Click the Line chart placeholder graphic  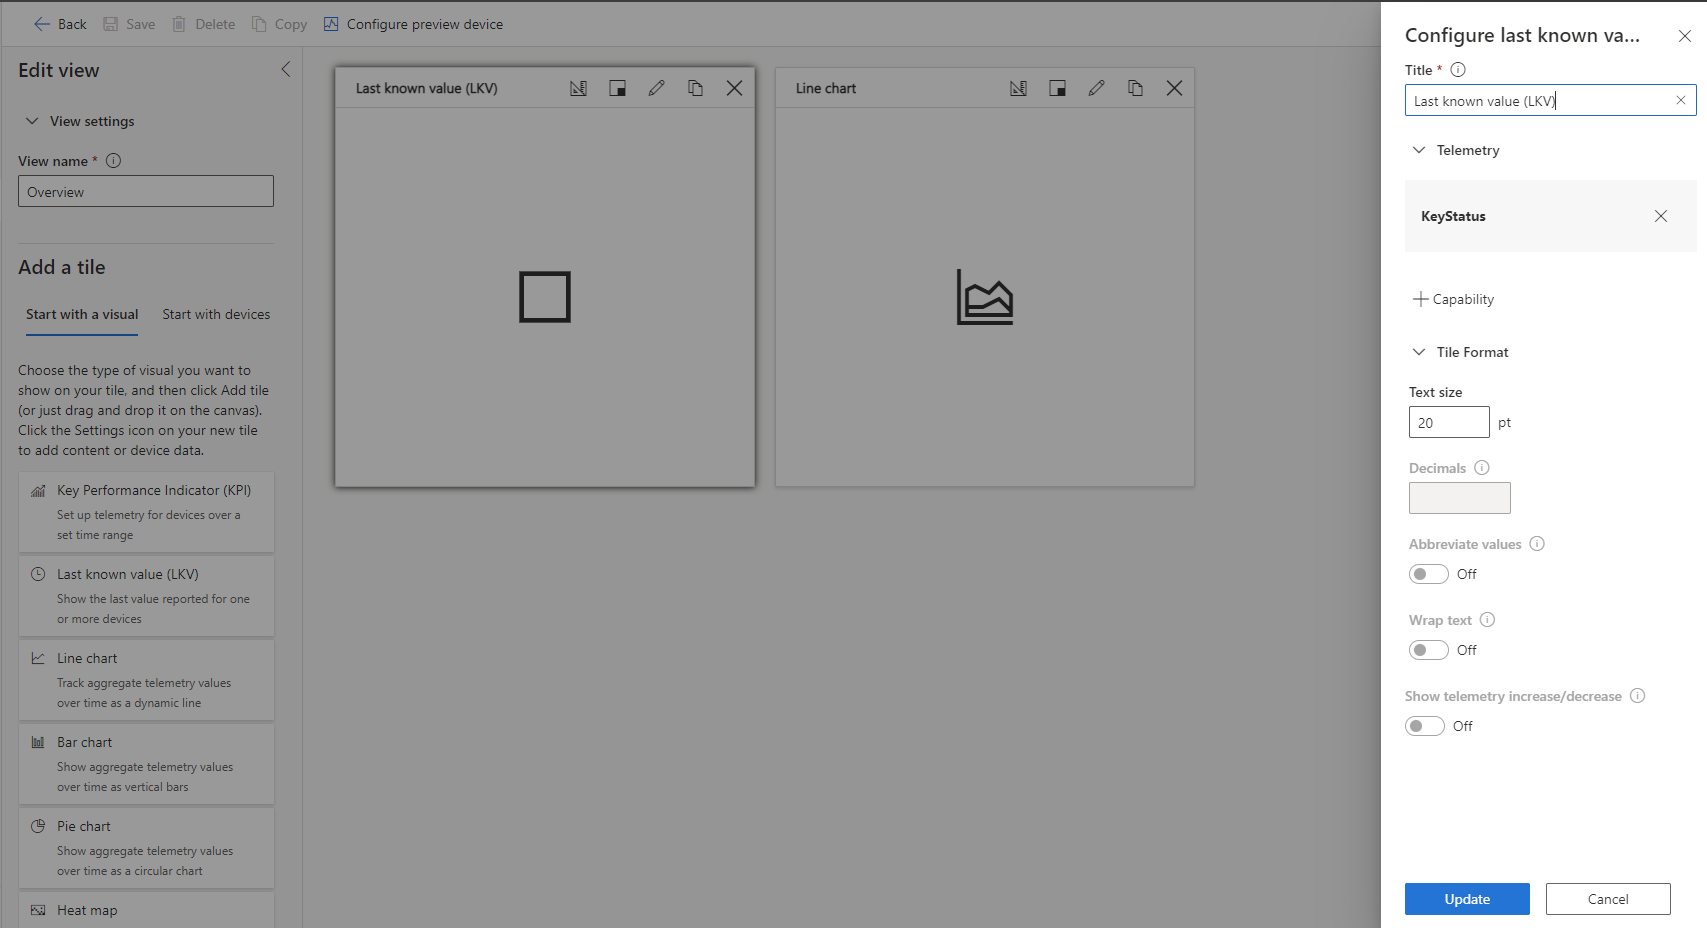pyautogui.click(x=985, y=297)
